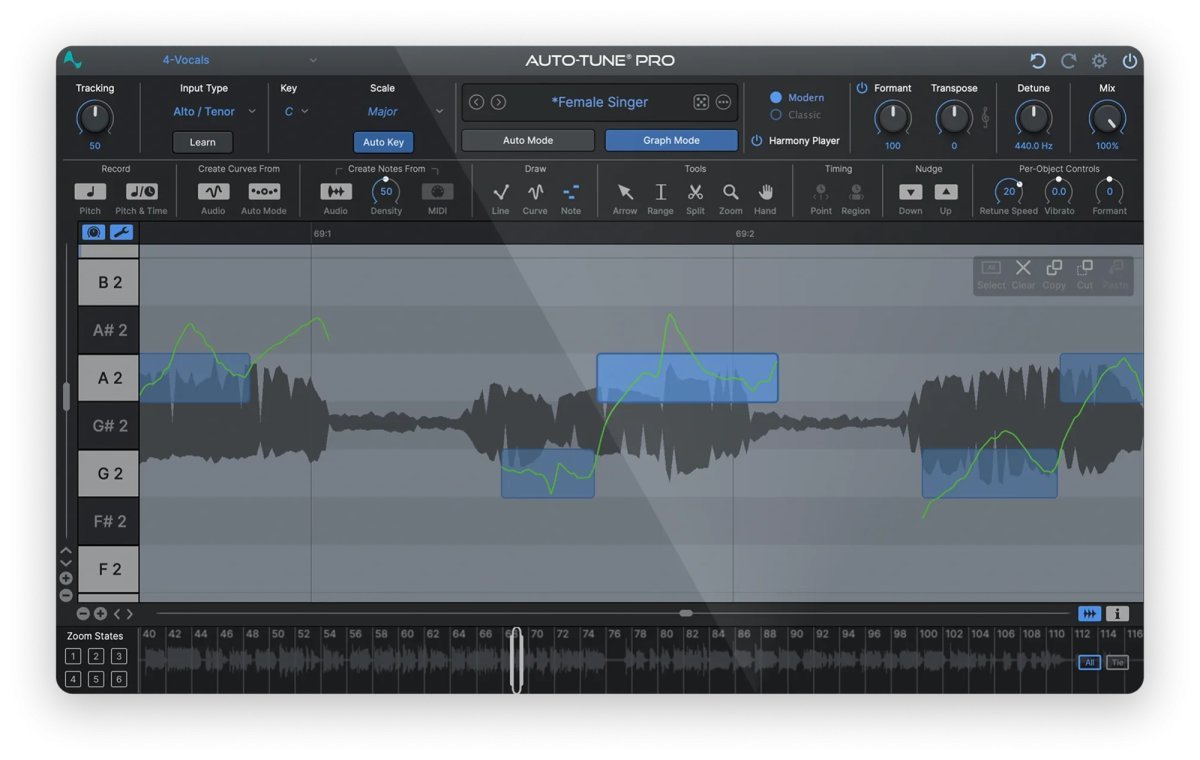The image size is (1200, 760).
Task: Nudge selection Down
Action: tap(910, 192)
